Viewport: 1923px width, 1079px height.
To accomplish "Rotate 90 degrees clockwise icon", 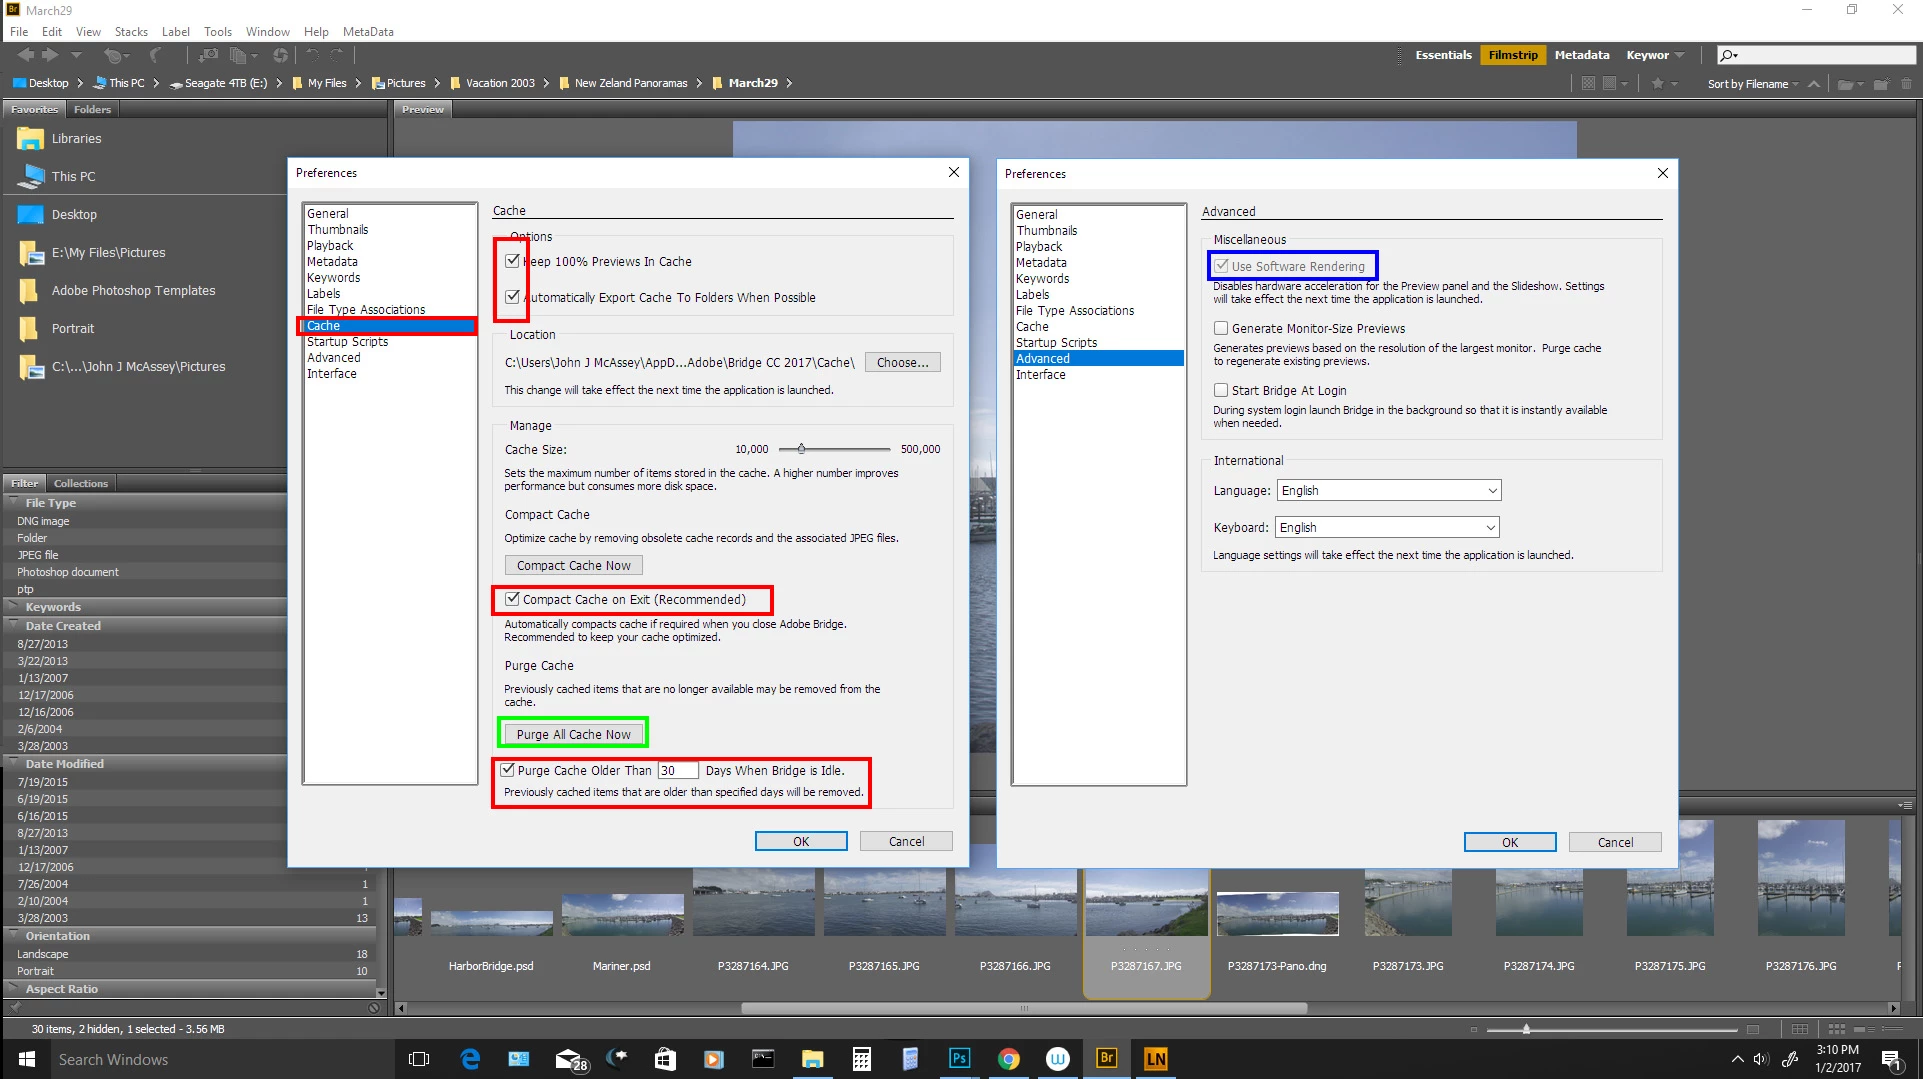I will 337,55.
